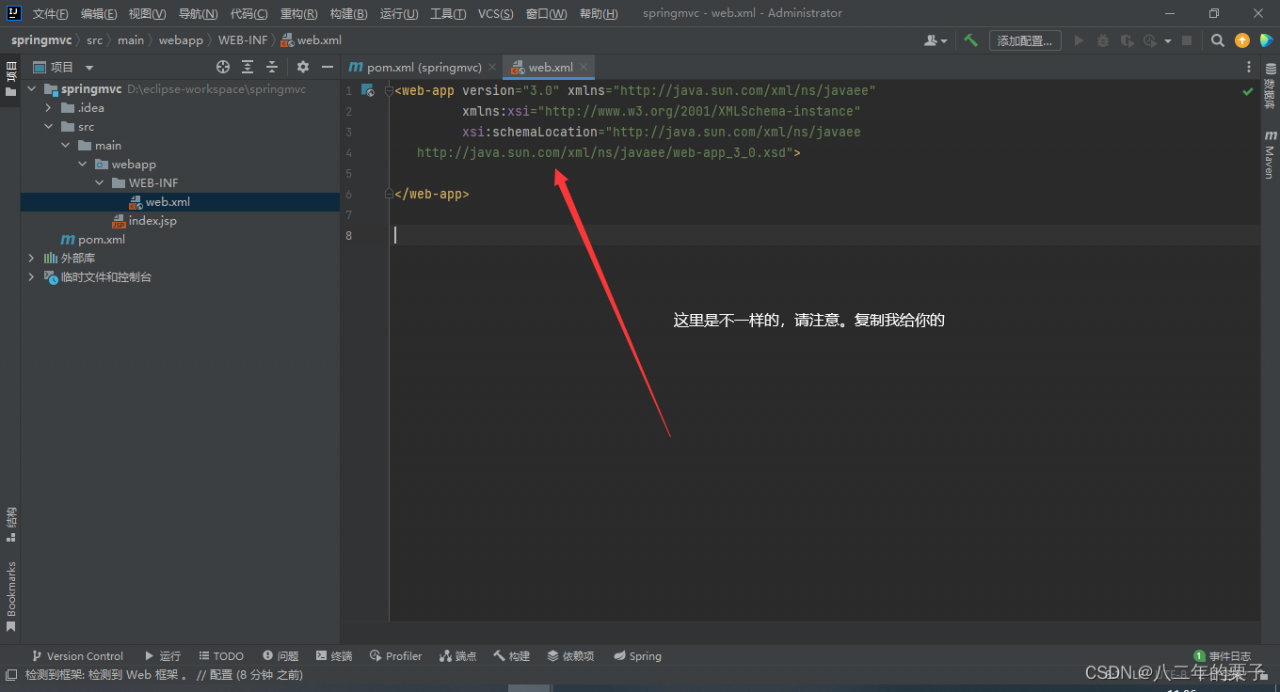Collapse the WEB-INF folder
1280x692 pixels.
click(99, 183)
